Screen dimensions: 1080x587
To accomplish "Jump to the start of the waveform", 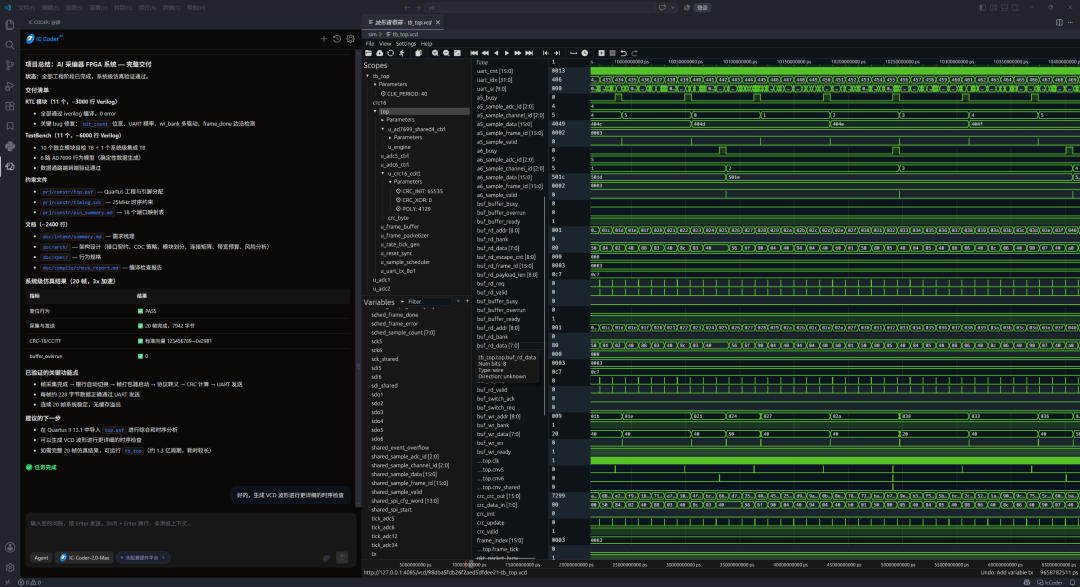I will click(474, 53).
